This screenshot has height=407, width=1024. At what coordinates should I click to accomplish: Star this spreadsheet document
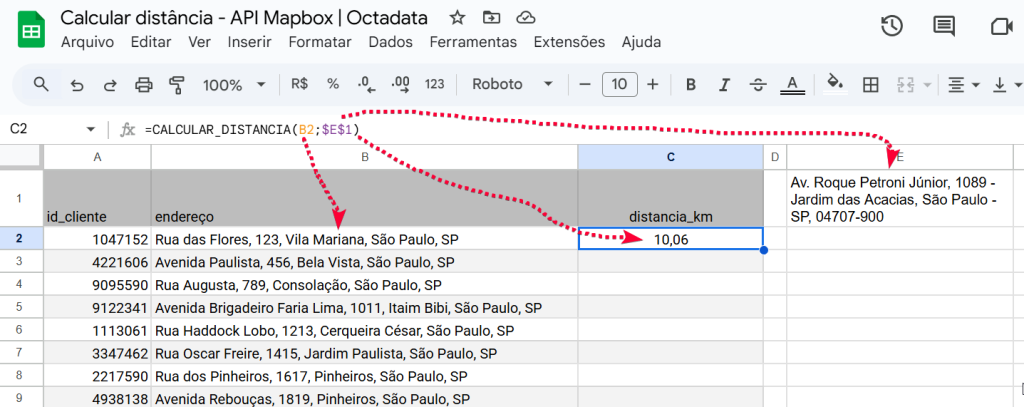457,18
